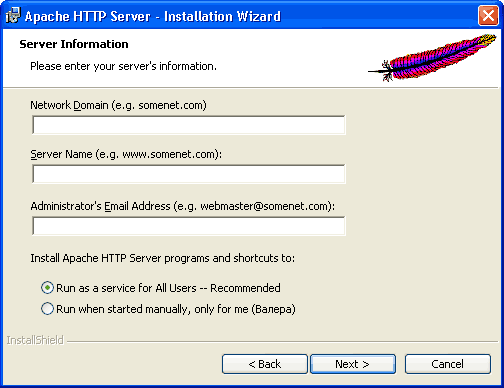Close the Installation Wizard window
Screen dimensions: 504x388
(x=488, y=16)
